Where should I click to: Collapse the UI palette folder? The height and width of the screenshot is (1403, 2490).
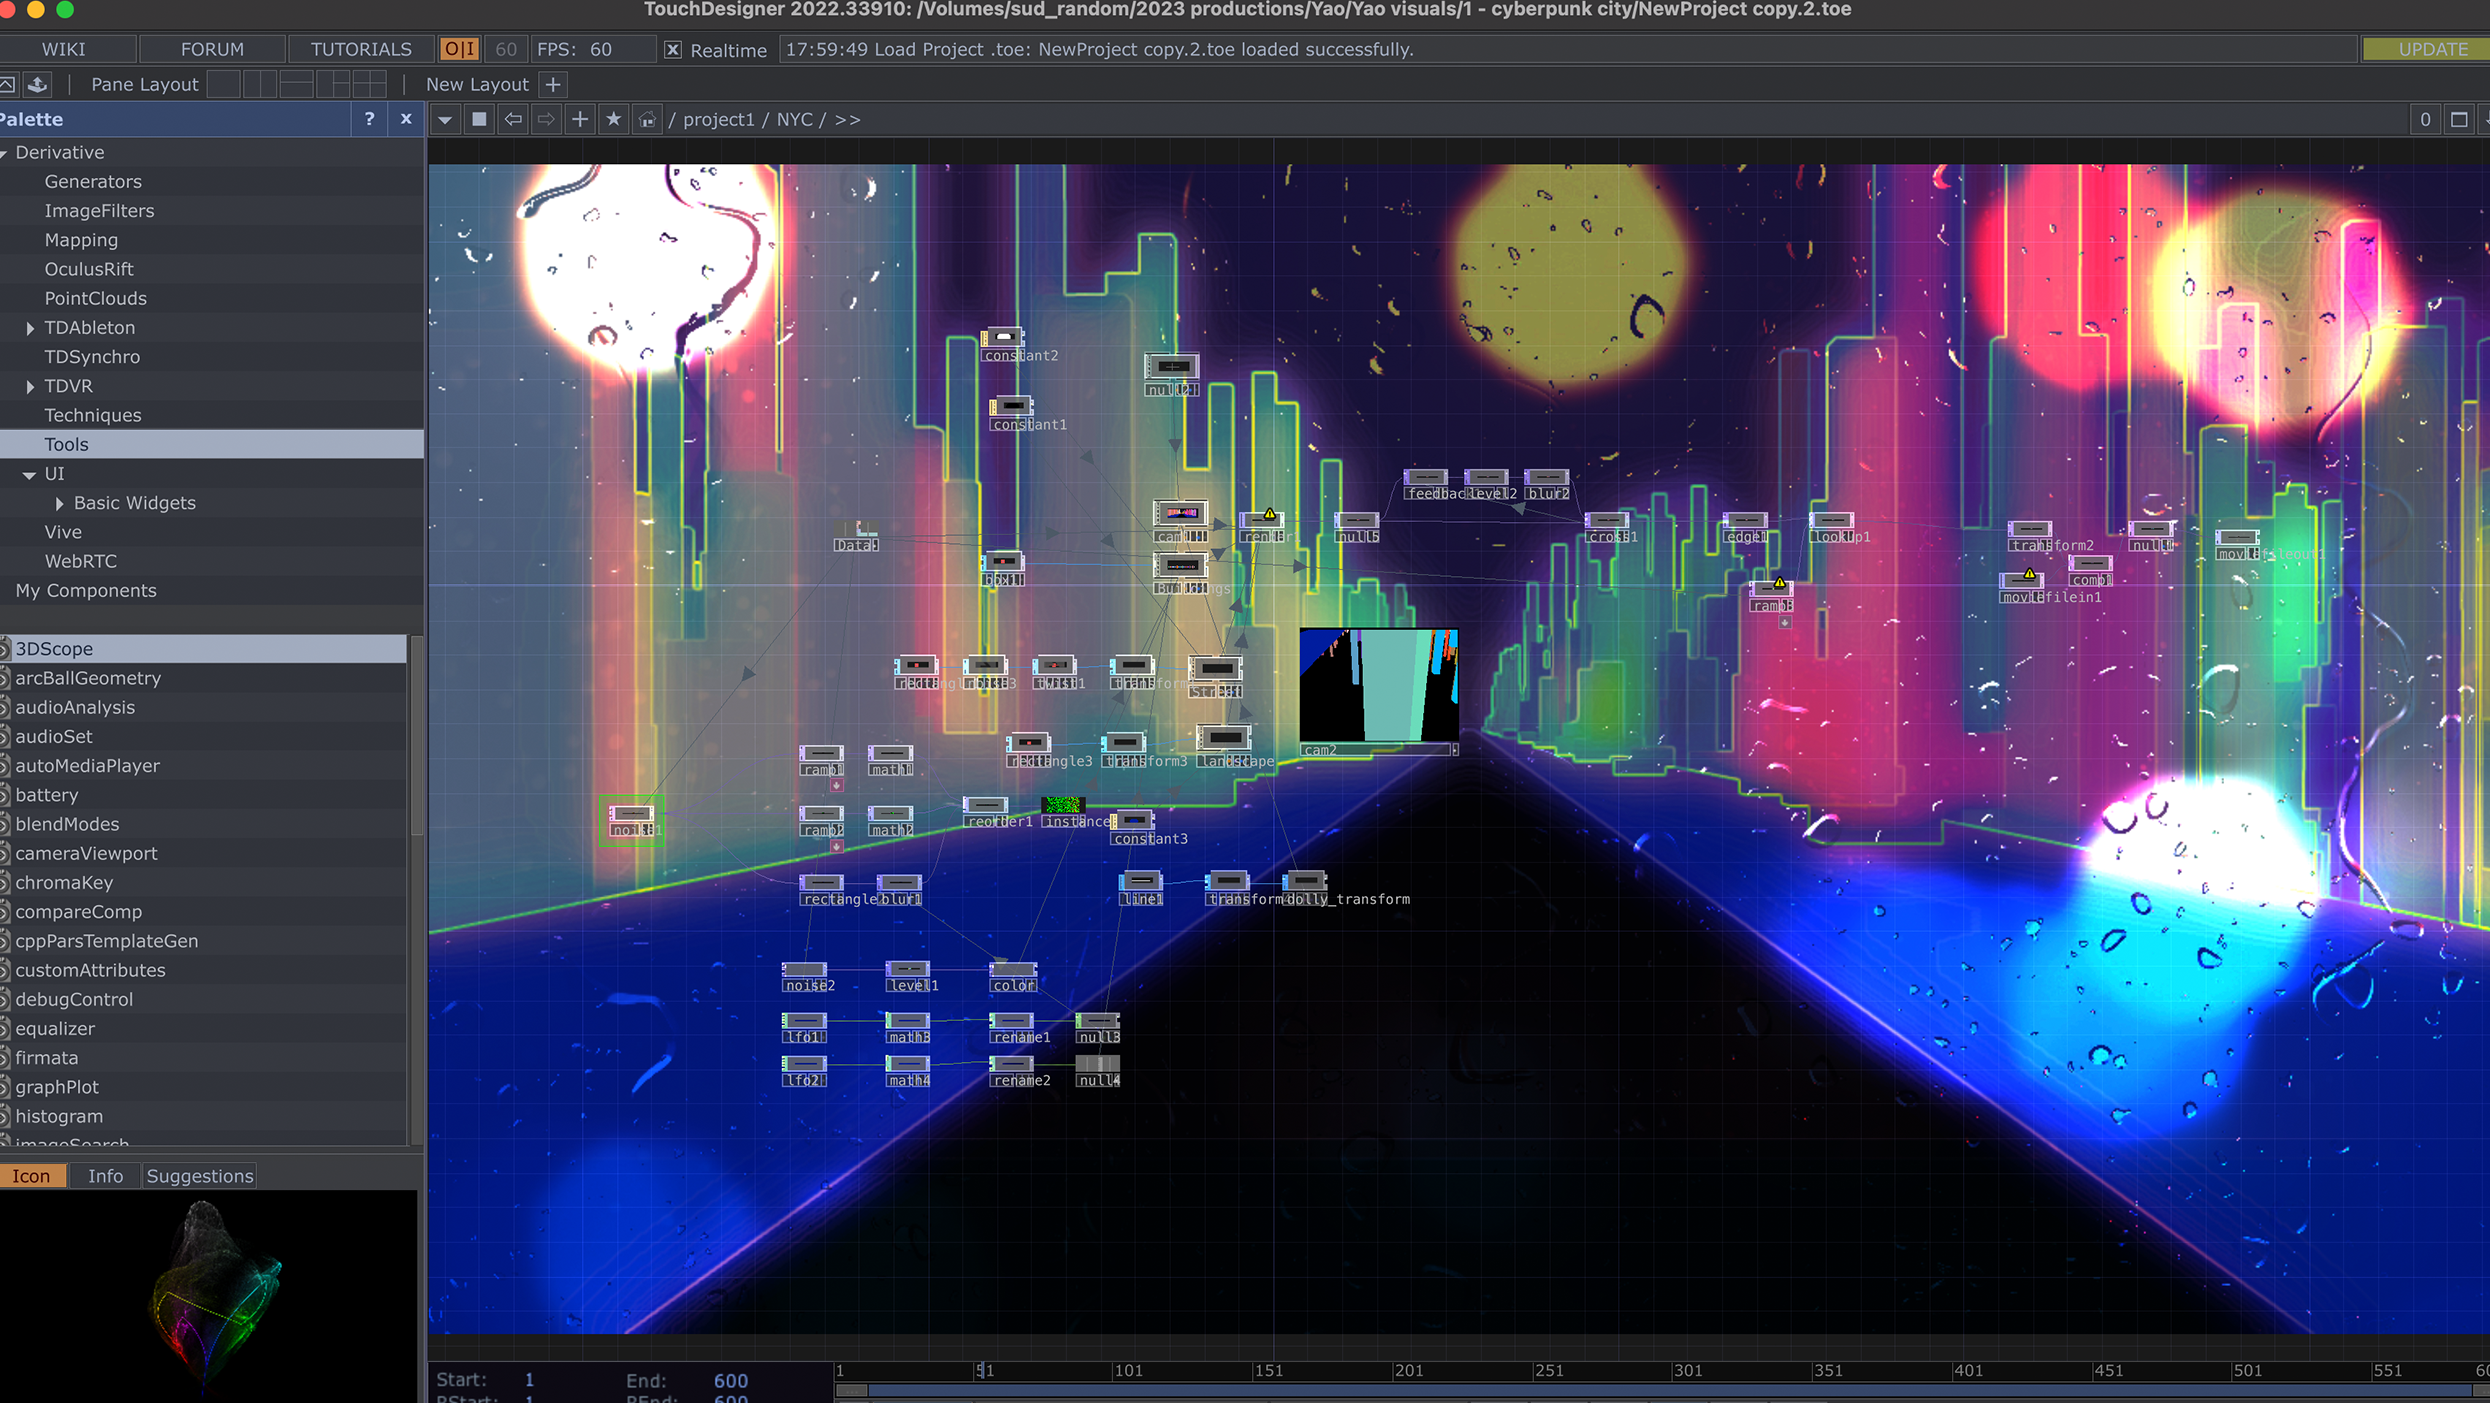pyautogui.click(x=29, y=474)
